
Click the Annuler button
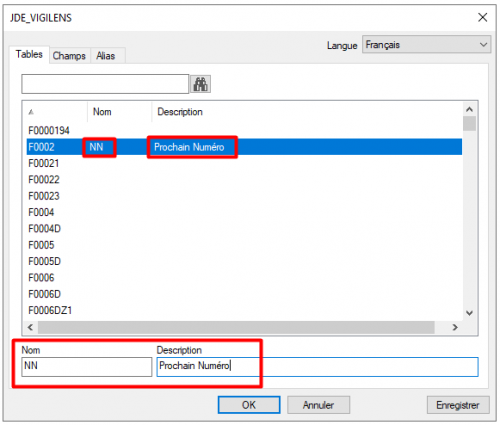click(x=318, y=405)
